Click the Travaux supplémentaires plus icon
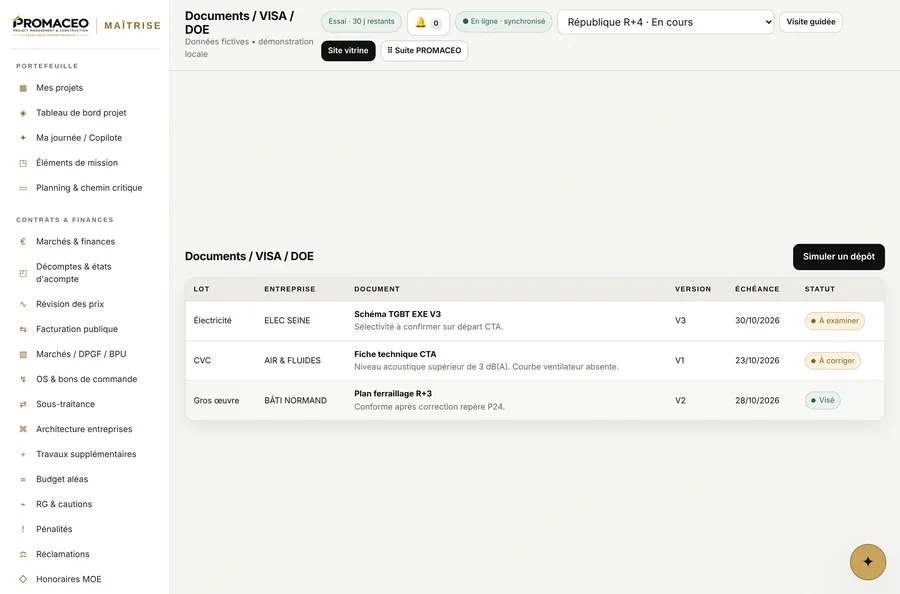The width and height of the screenshot is (900, 594). coord(23,455)
